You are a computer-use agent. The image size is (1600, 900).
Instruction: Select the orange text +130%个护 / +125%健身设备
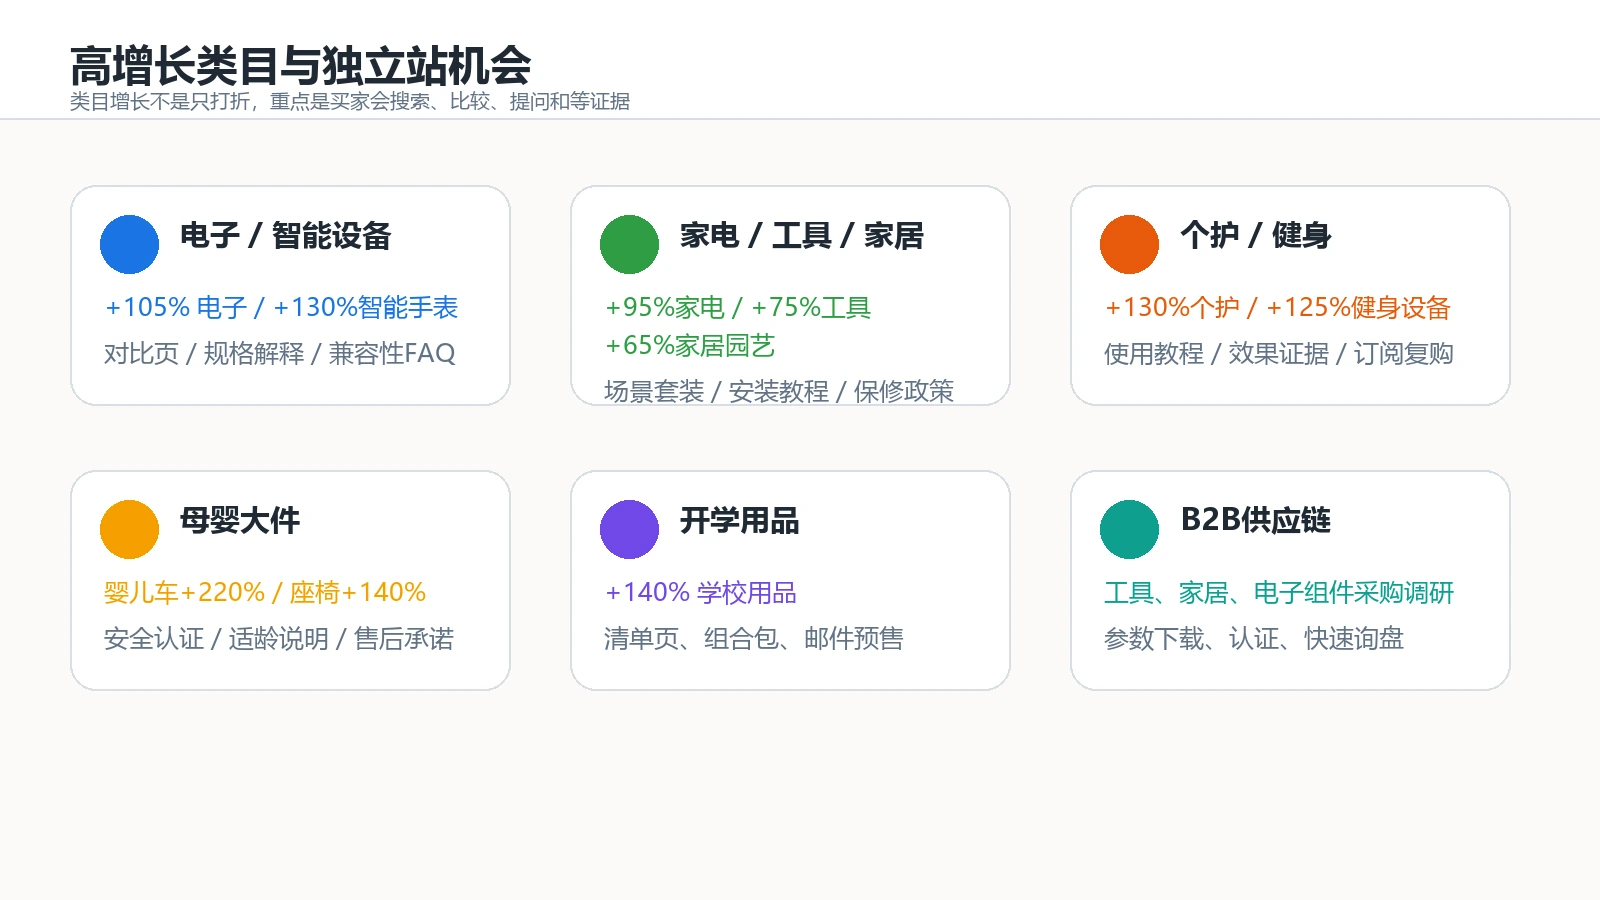click(1277, 307)
